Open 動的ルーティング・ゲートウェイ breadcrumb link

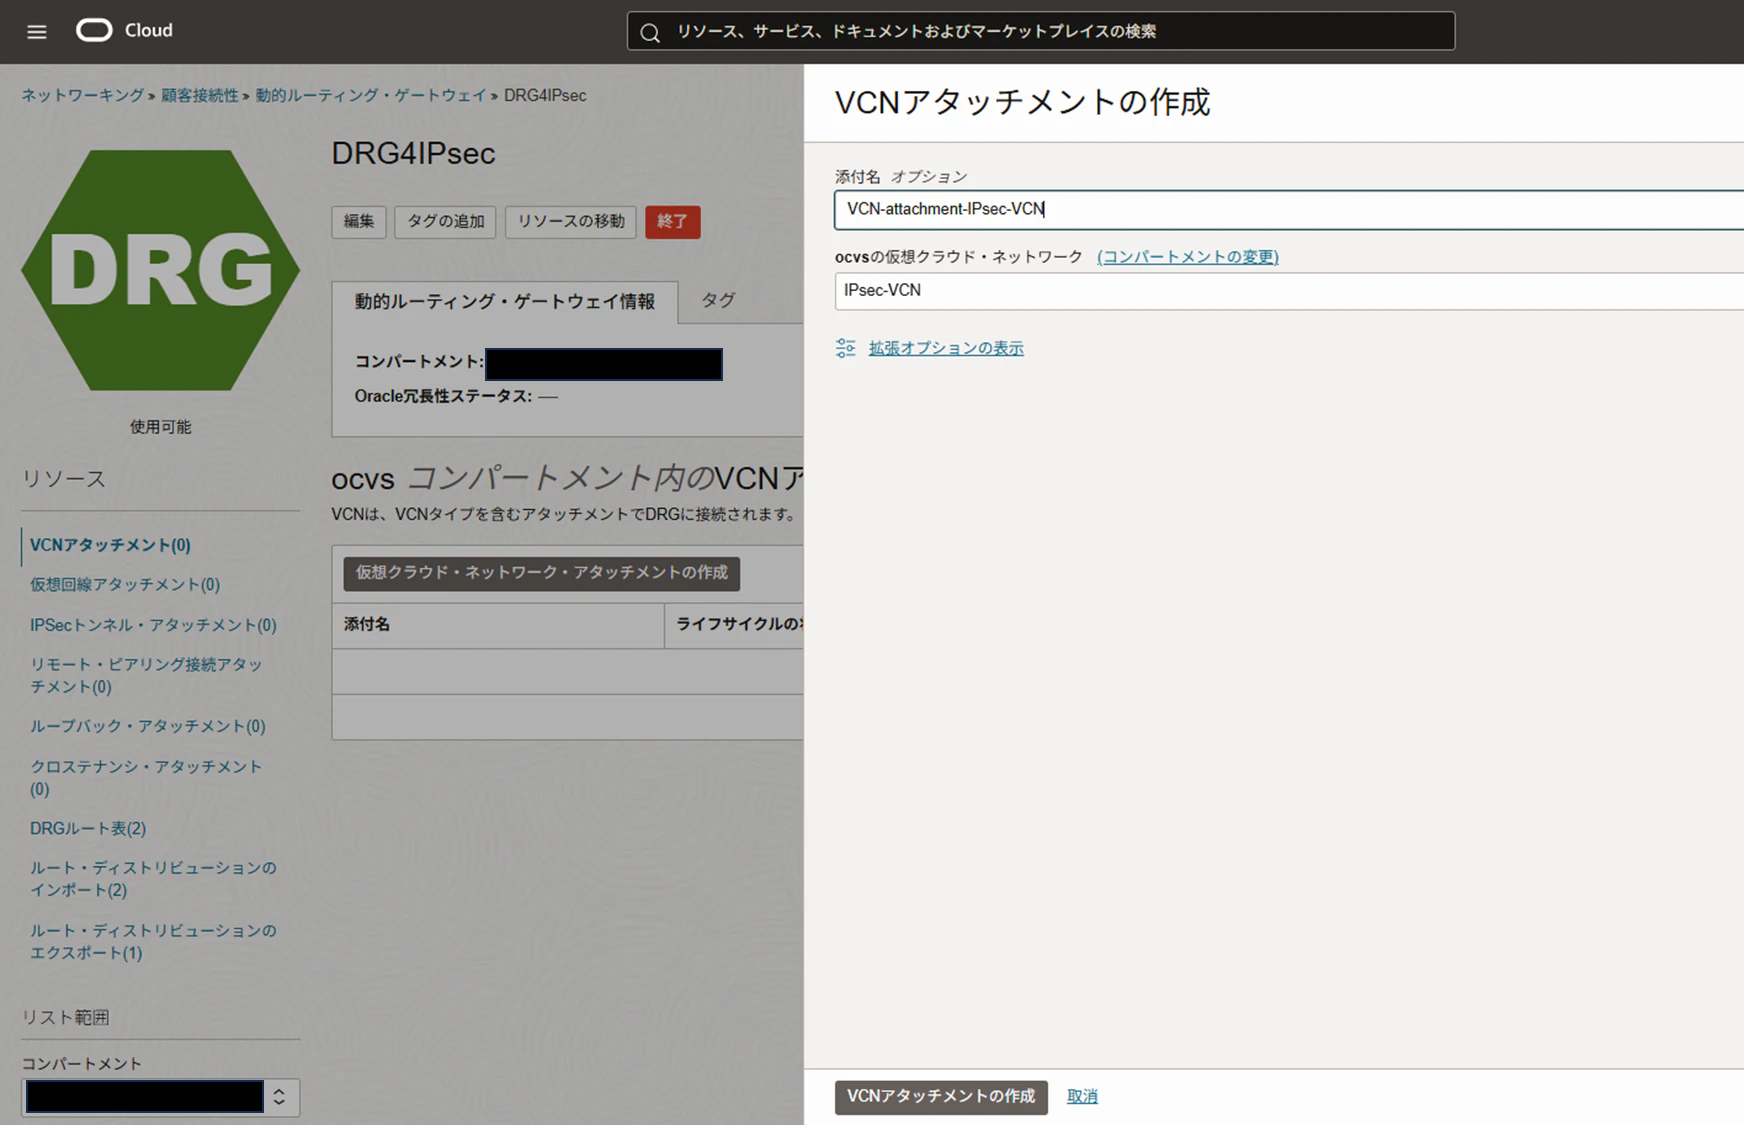(370, 96)
